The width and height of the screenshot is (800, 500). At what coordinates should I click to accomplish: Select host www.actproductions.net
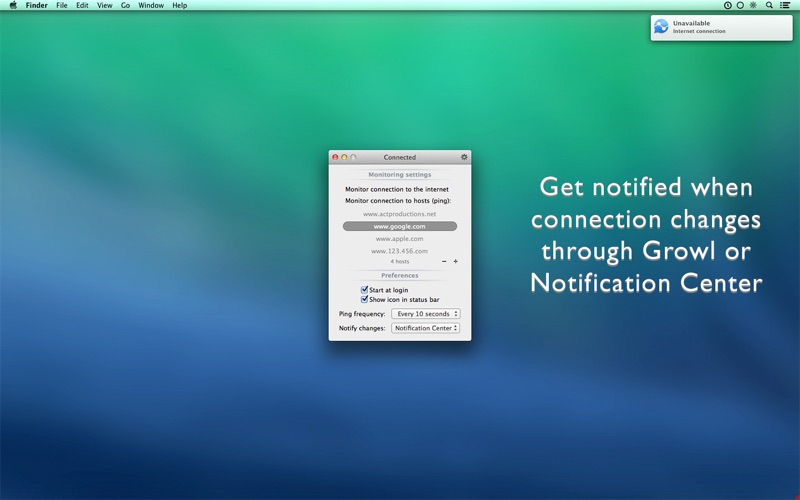point(399,214)
